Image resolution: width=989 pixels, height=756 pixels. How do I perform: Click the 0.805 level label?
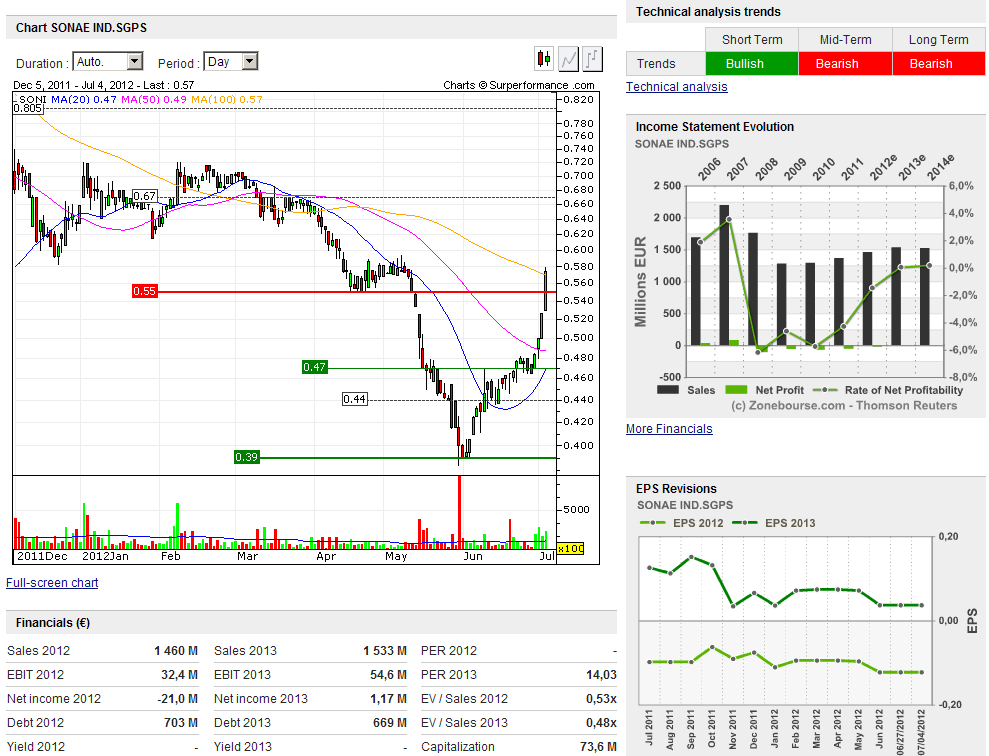click(x=28, y=108)
